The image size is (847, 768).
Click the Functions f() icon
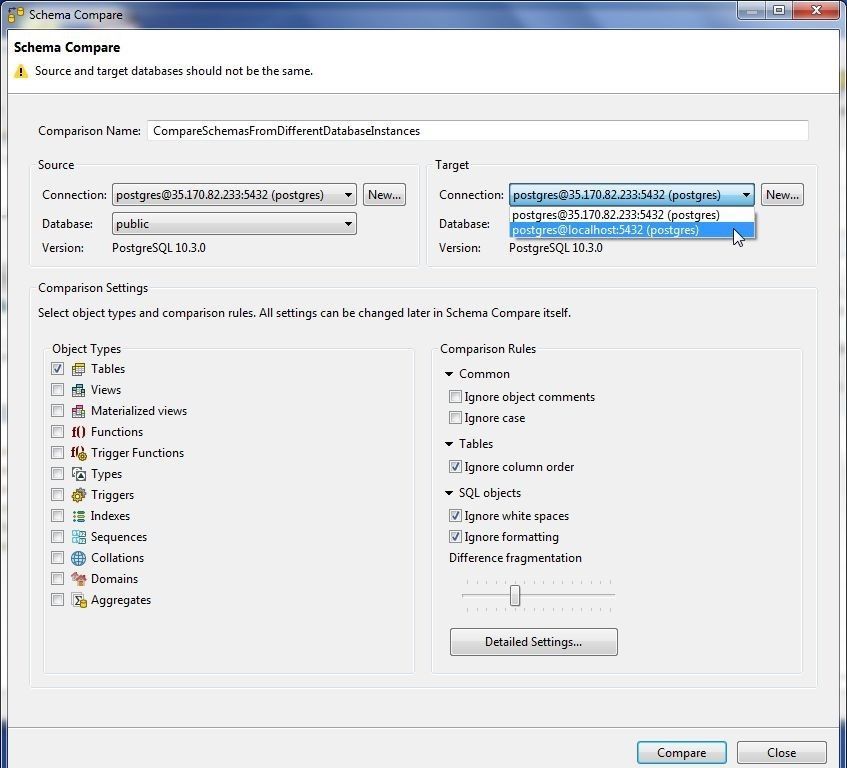click(78, 432)
